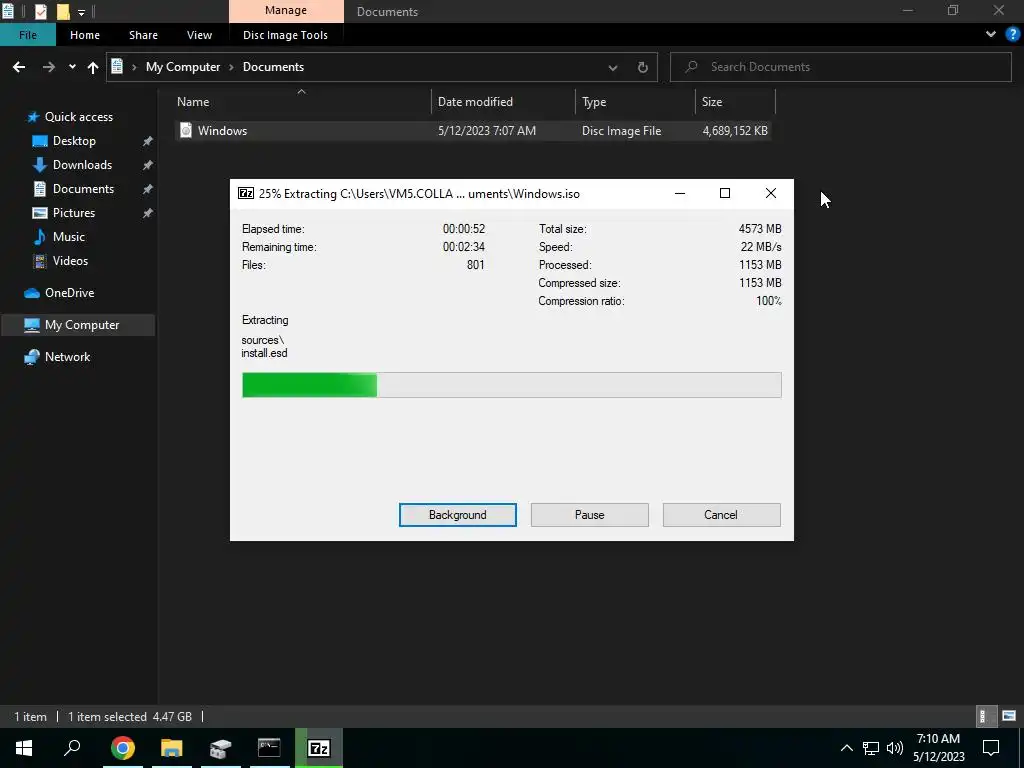Click Documents in address breadcrumb

pos(273,67)
